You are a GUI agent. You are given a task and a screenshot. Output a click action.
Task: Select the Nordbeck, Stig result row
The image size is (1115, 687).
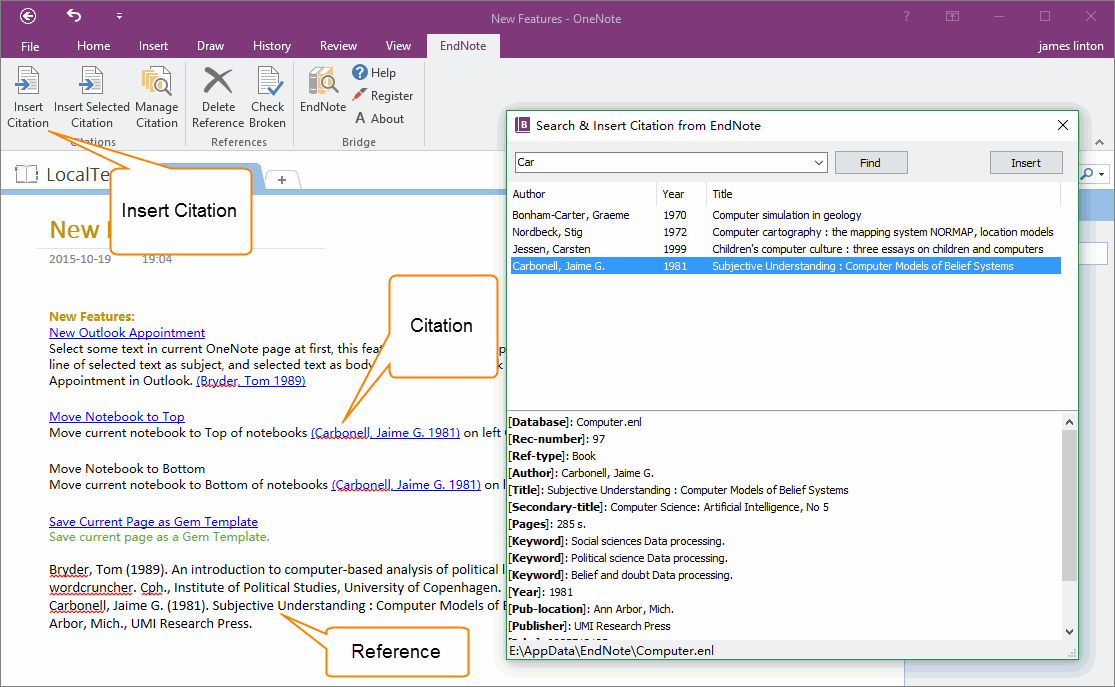(x=786, y=232)
